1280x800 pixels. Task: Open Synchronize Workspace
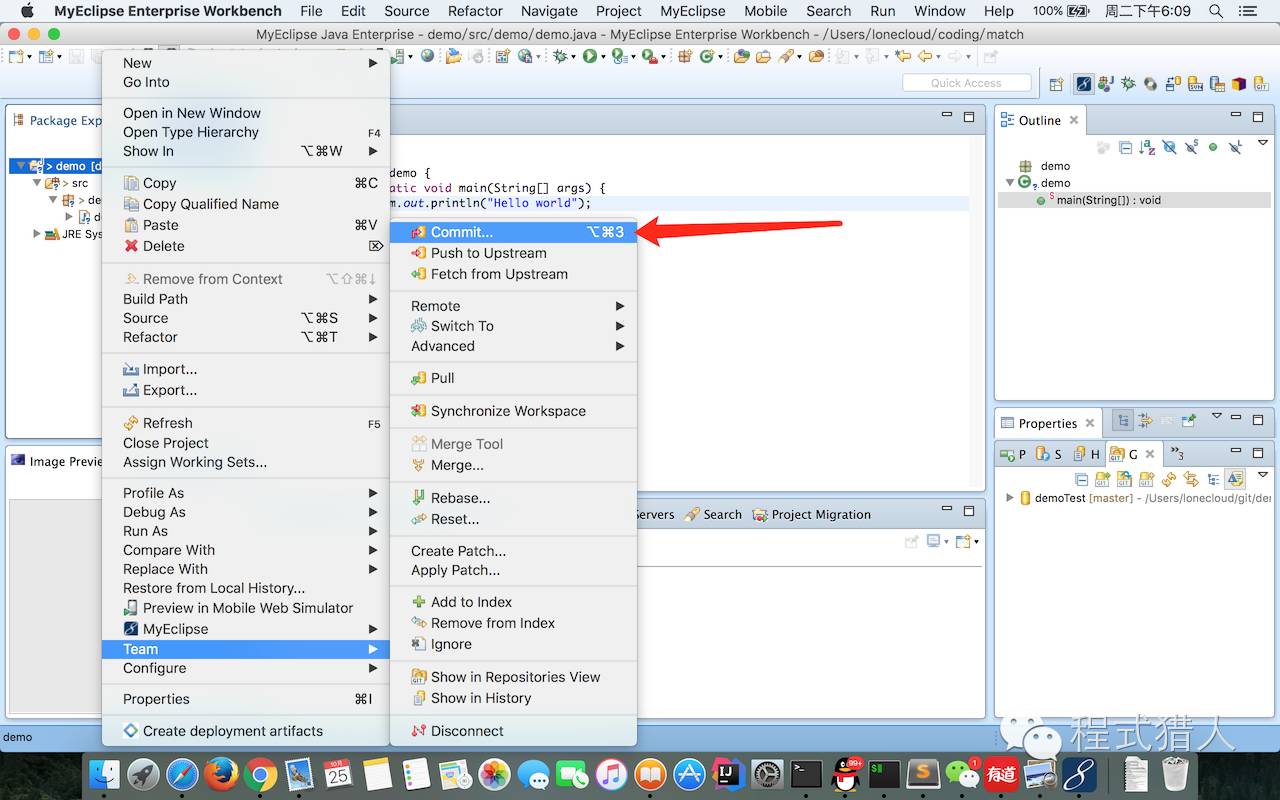pyautogui.click(x=513, y=411)
